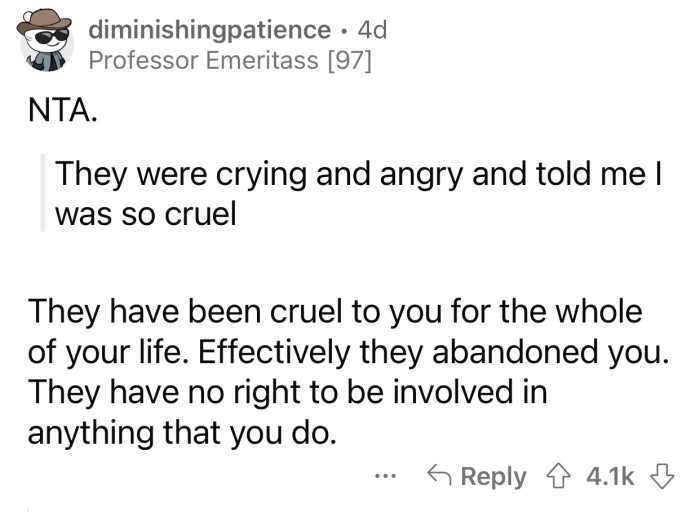Select the Professor Emeritass [97] flair
700x512 pixels.
(229, 60)
